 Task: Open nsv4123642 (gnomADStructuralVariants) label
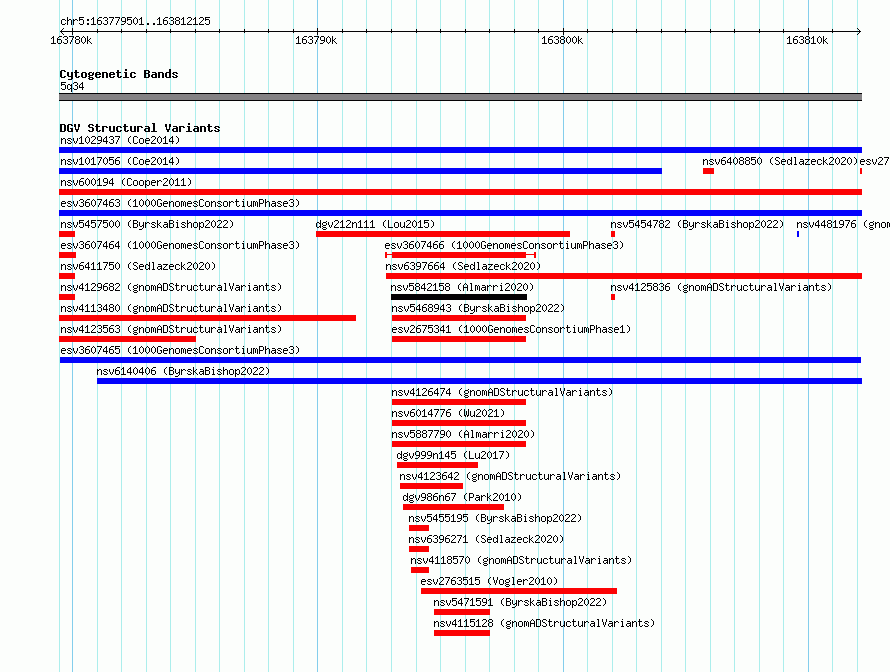pos(510,476)
